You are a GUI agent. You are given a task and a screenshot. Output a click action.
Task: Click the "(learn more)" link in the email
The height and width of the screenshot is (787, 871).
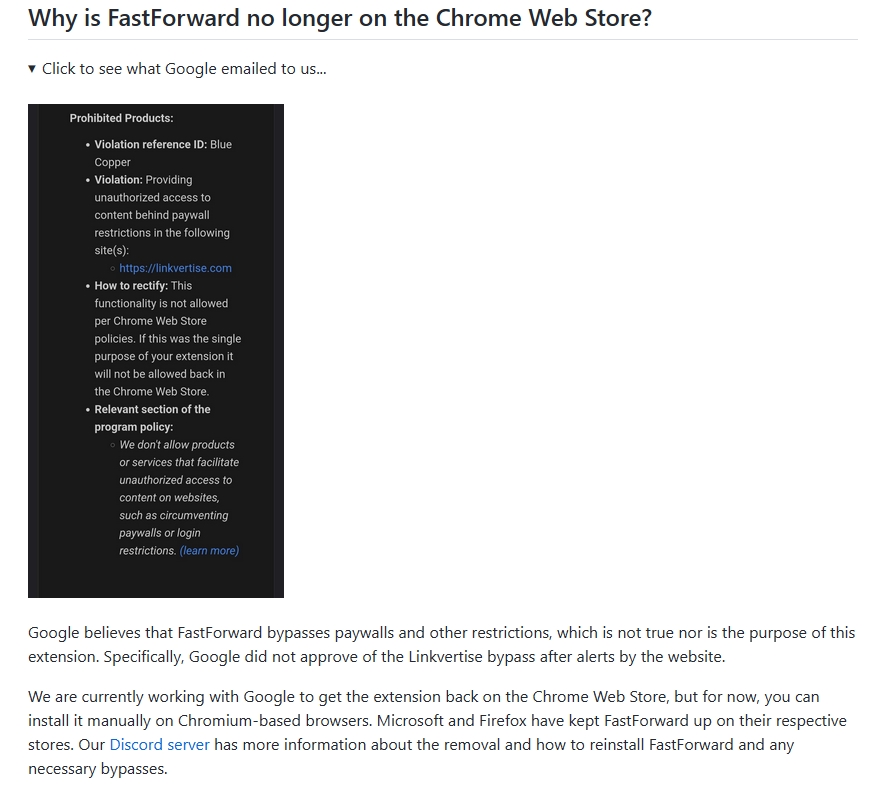(208, 550)
